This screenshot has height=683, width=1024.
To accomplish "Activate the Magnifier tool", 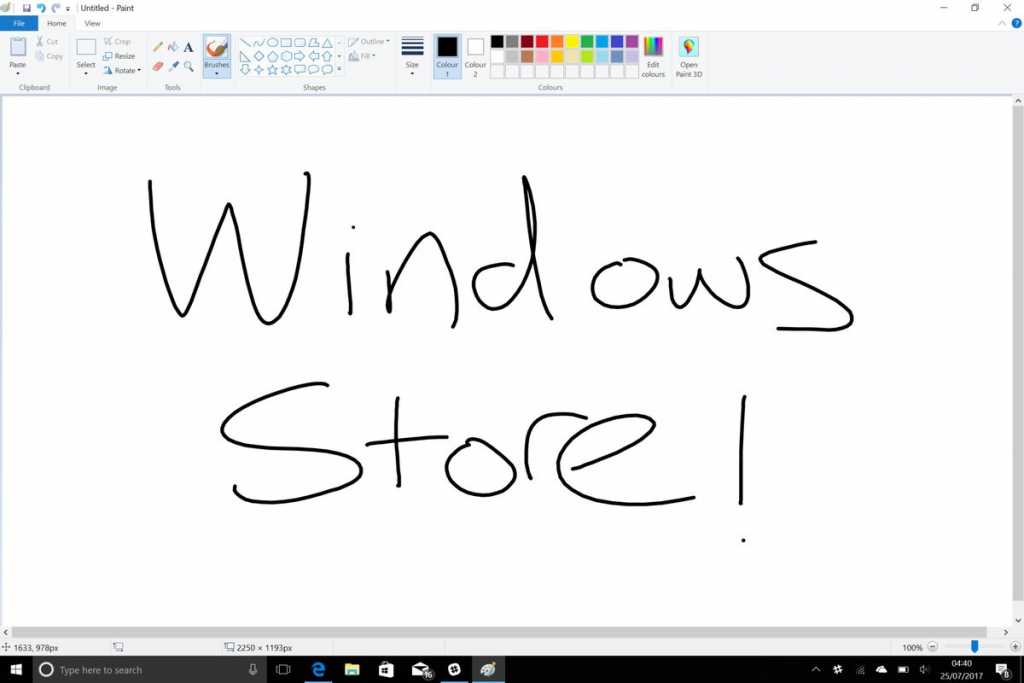I will (x=188, y=66).
